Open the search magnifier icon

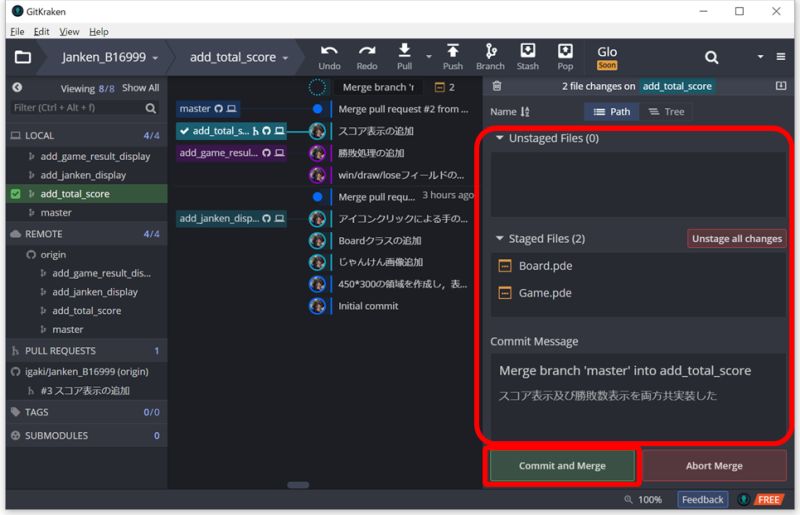(x=711, y=57)
